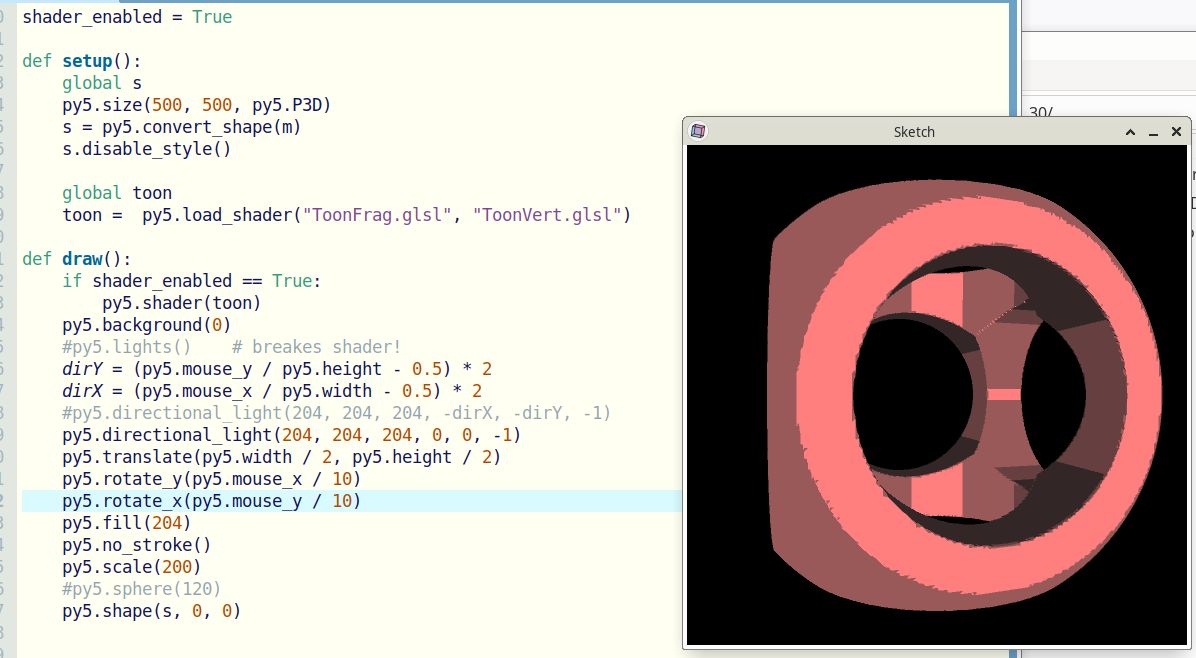Click the up-arrow button in Sketch title bar

pyautogui.click(x=1130, y=132)
